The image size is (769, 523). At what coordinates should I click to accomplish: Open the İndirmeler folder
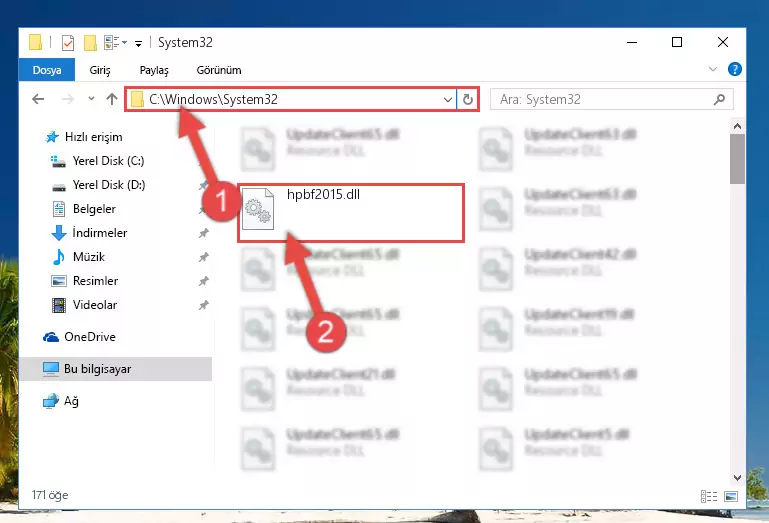tap(100, 233)
